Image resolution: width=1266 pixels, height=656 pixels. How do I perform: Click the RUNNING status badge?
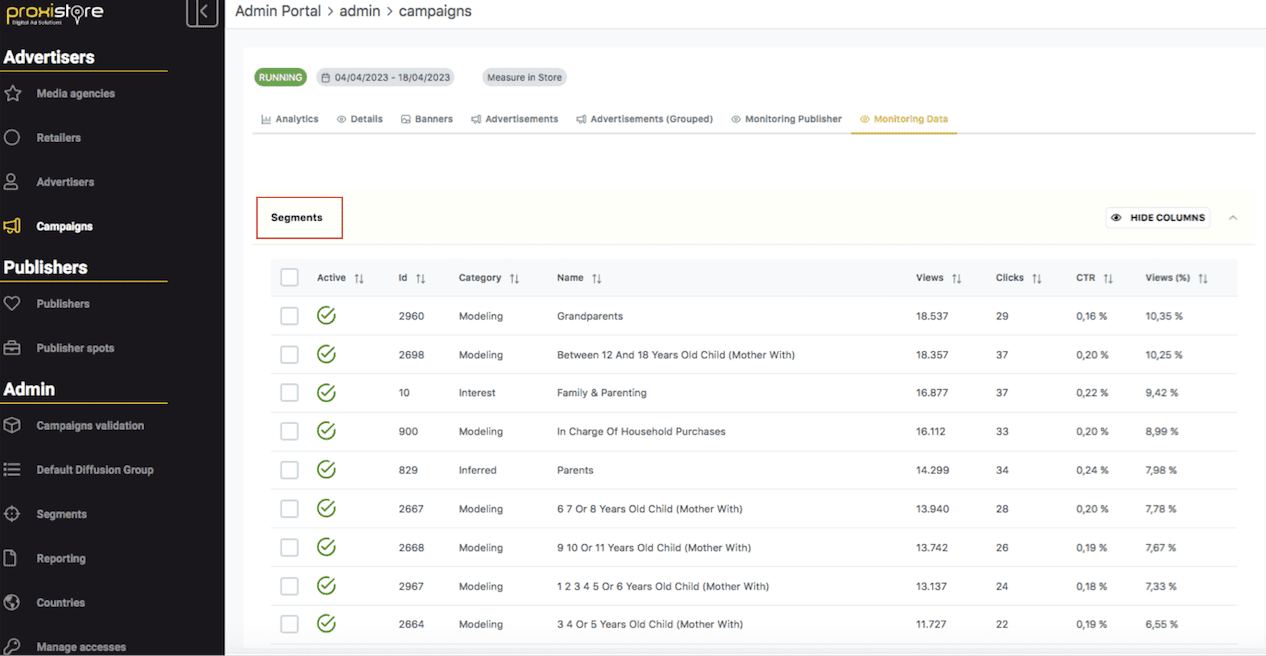pyautogui.click(x=282, y=77)
